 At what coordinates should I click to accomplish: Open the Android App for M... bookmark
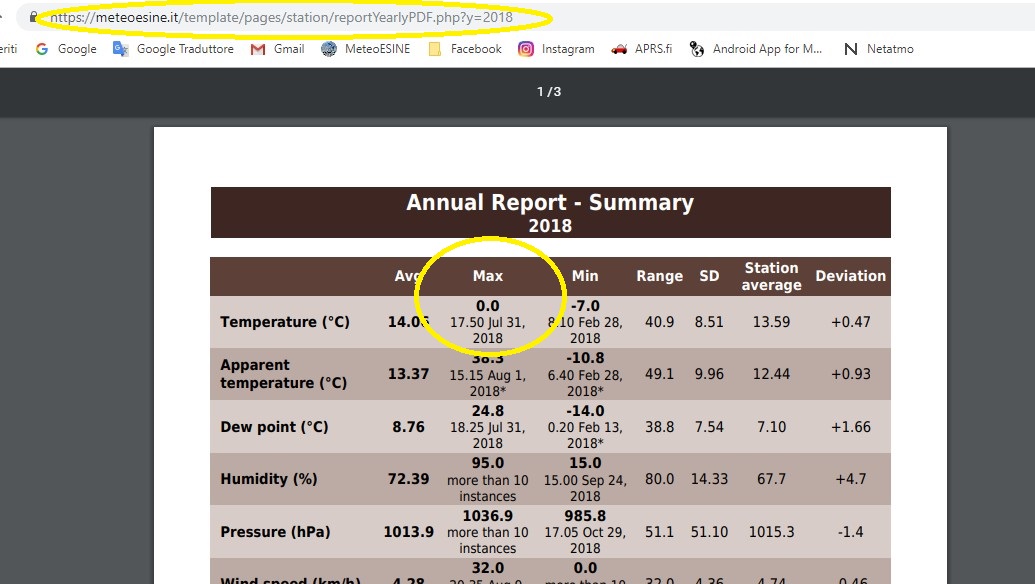[756, 49]
